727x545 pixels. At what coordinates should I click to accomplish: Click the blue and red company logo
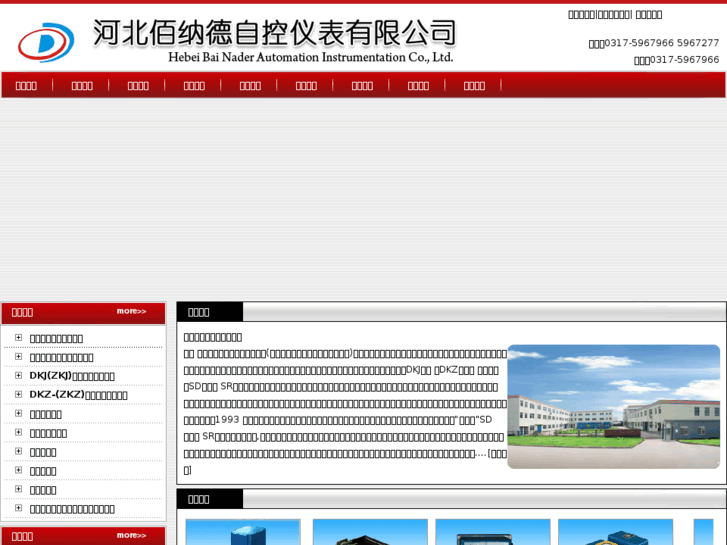45,42
